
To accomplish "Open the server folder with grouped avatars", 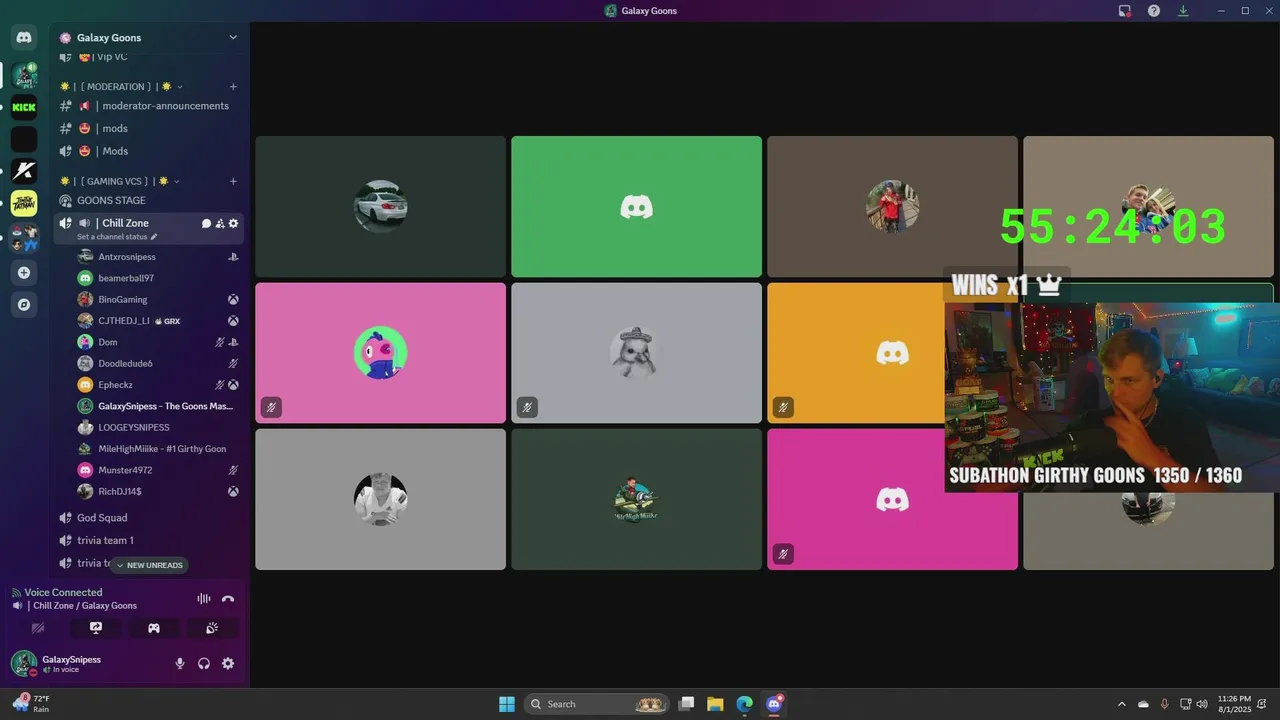I will (24, 238).
